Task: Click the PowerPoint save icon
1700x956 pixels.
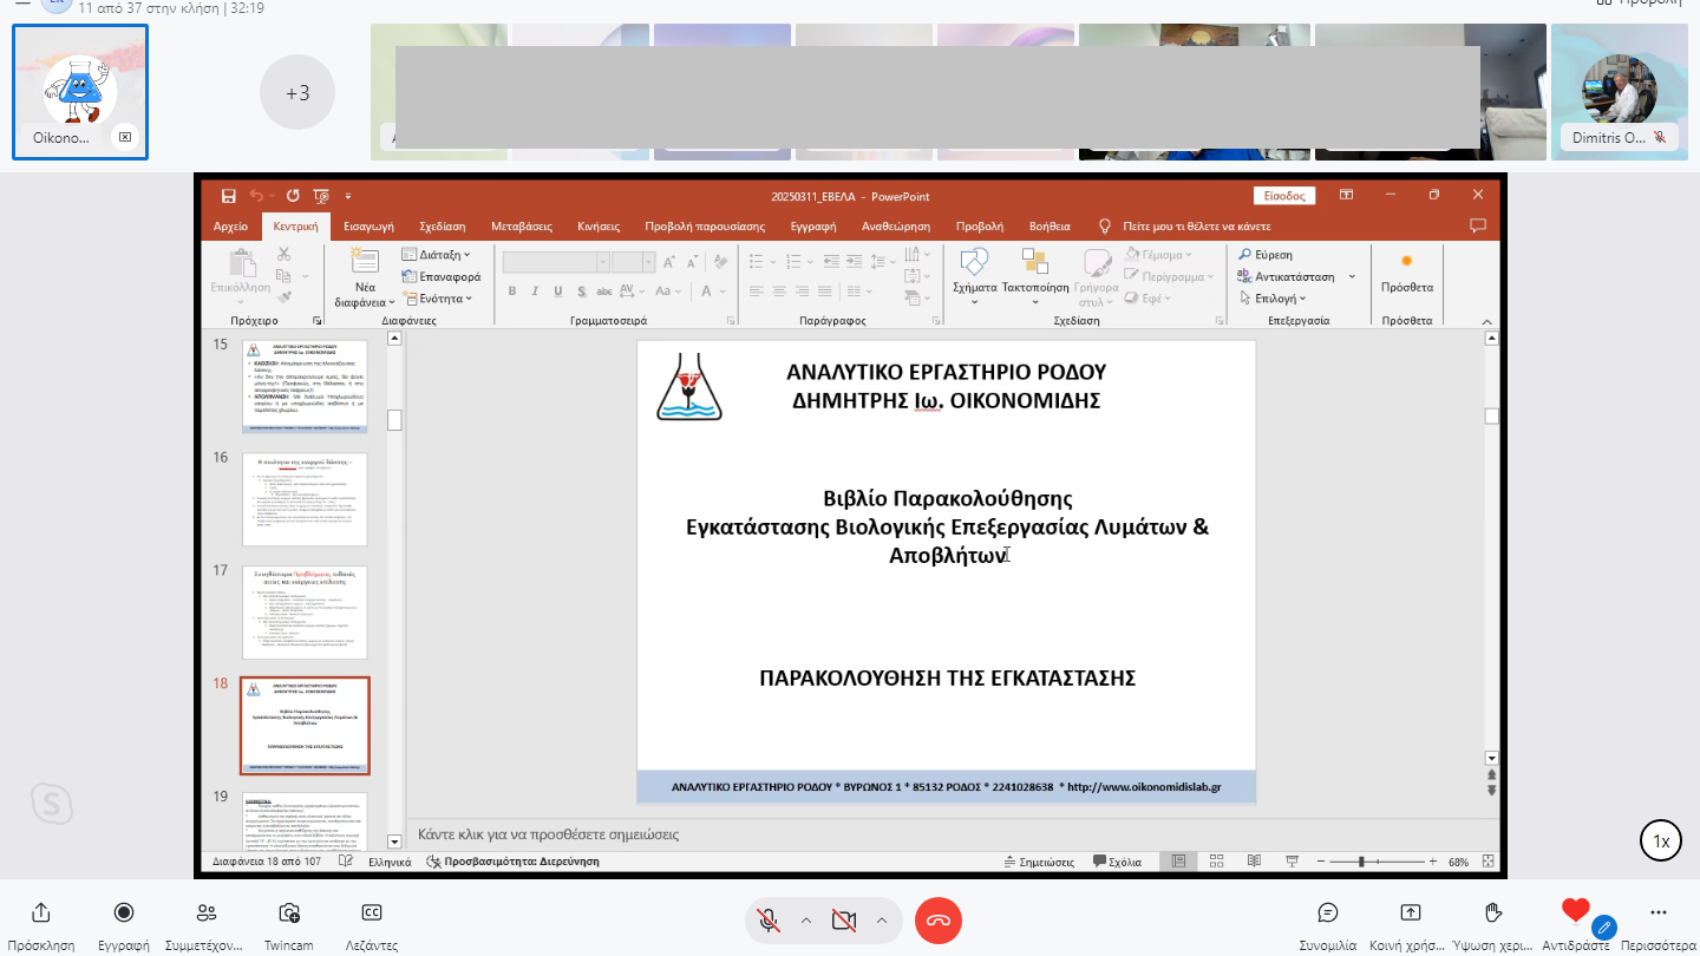Action: pos(228,196)
